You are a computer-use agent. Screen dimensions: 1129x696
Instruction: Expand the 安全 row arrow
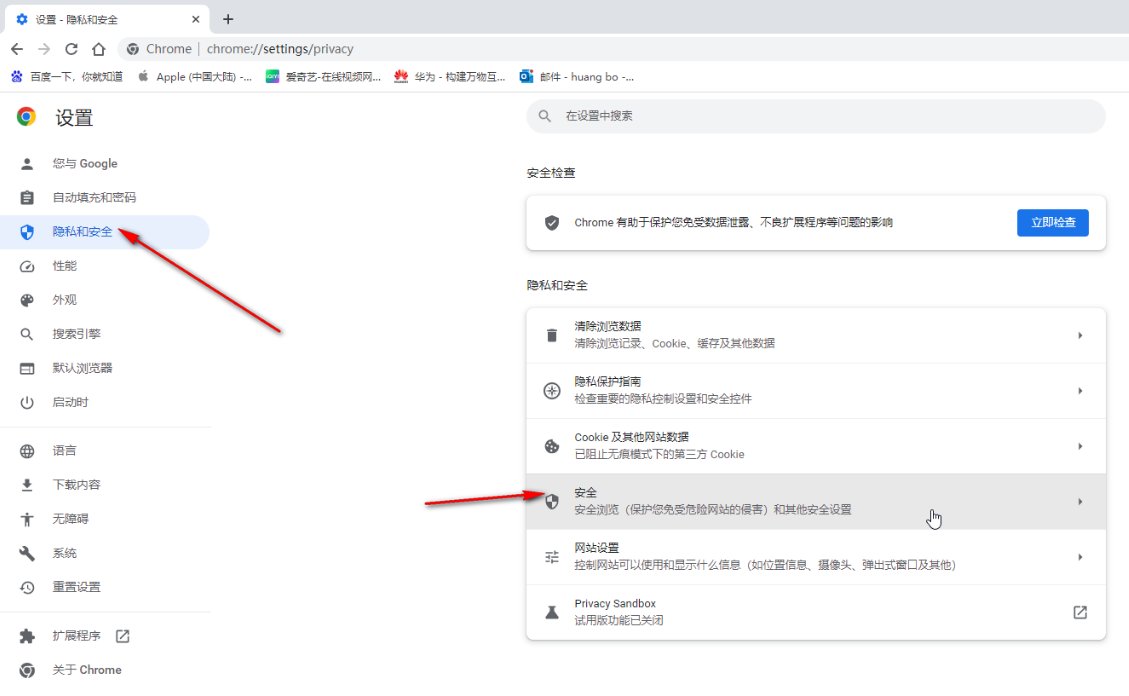pos(1080,502)
